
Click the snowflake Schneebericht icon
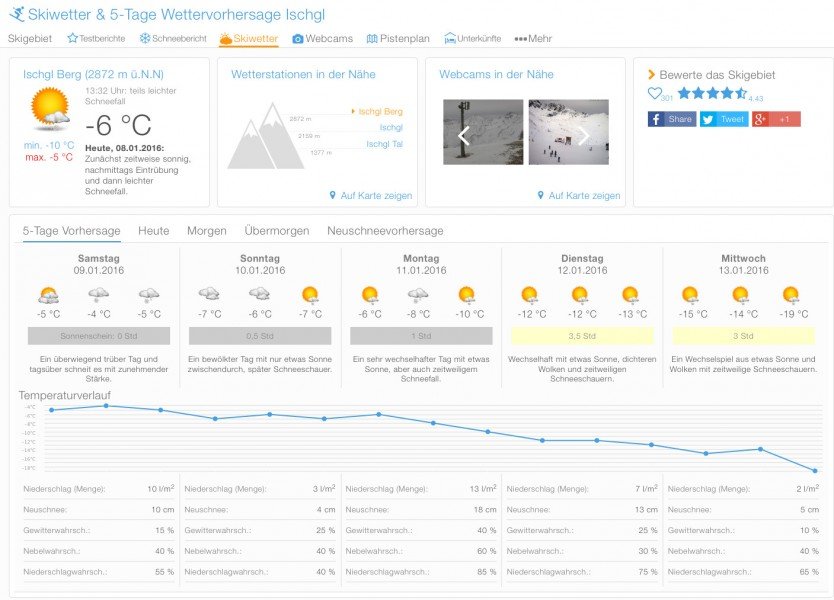tap(145, 38)
